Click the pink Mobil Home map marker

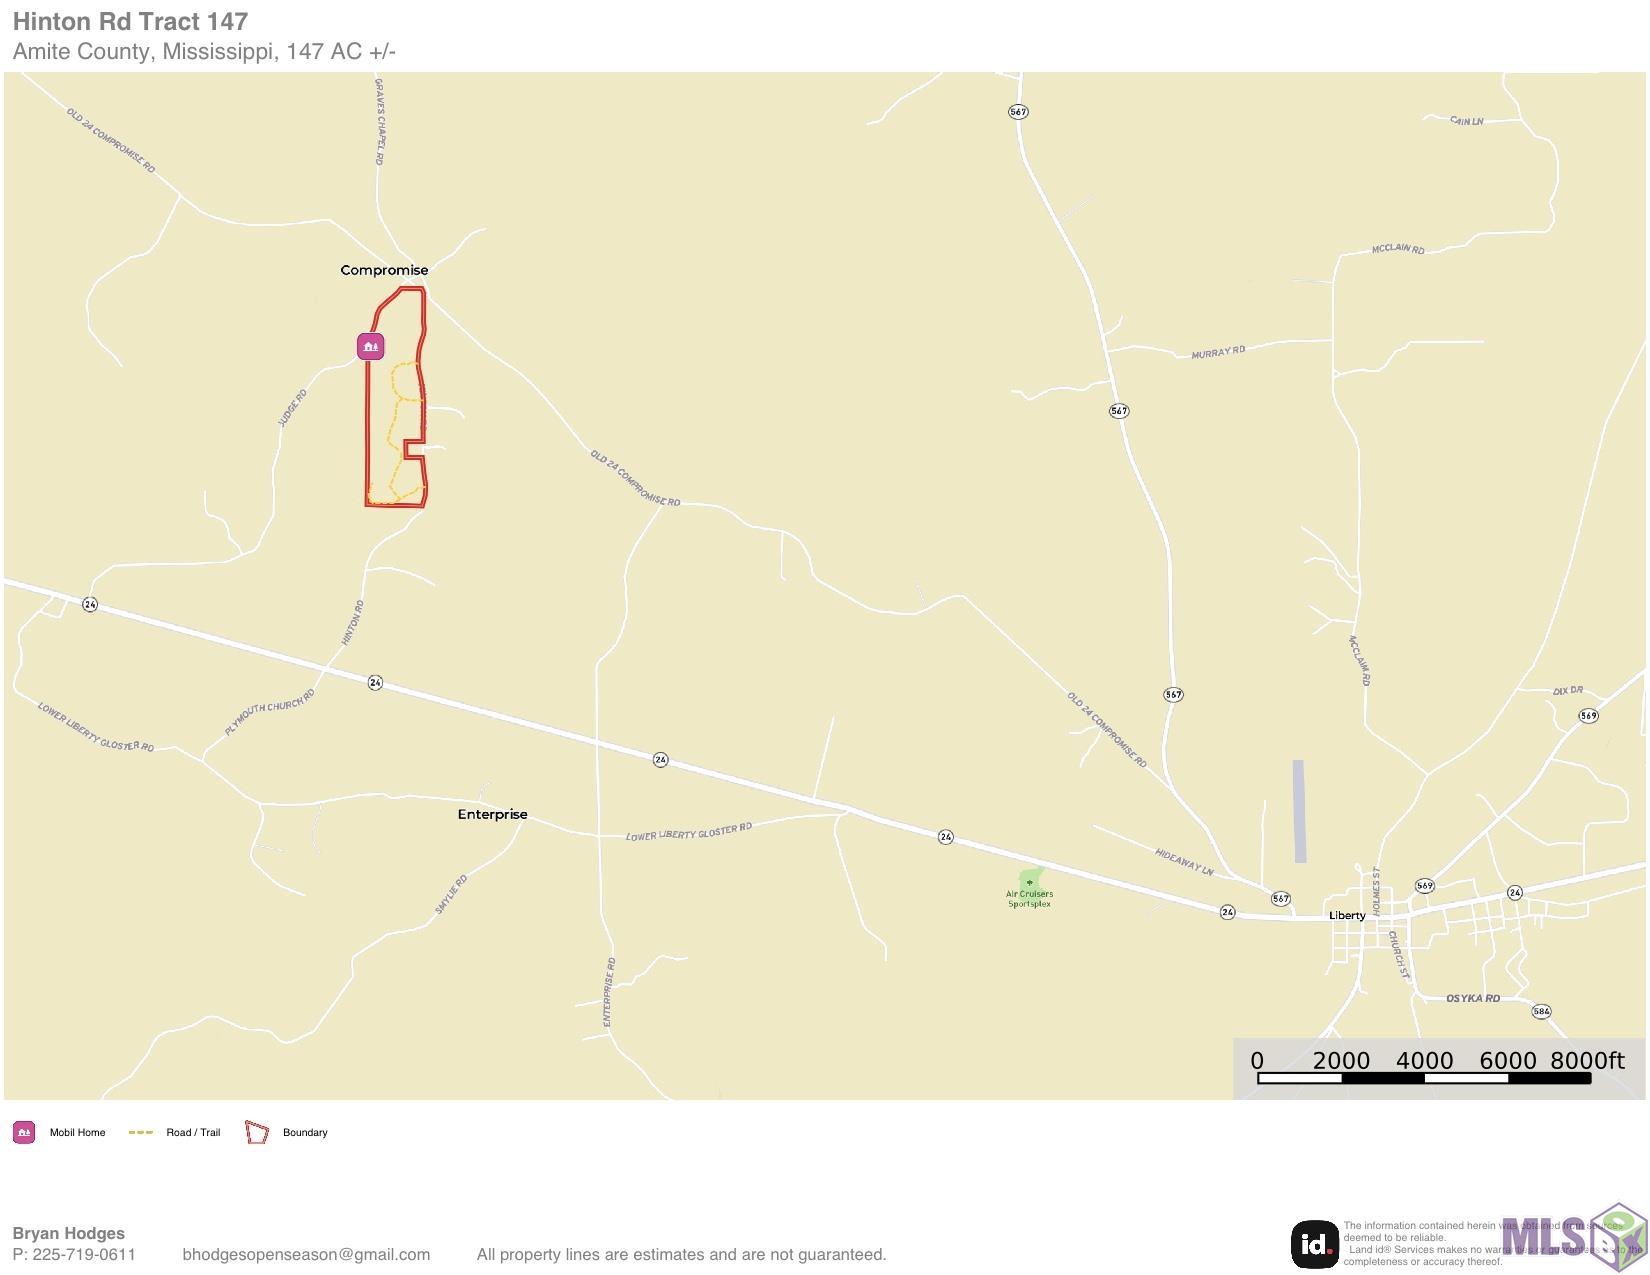point(371,347)
